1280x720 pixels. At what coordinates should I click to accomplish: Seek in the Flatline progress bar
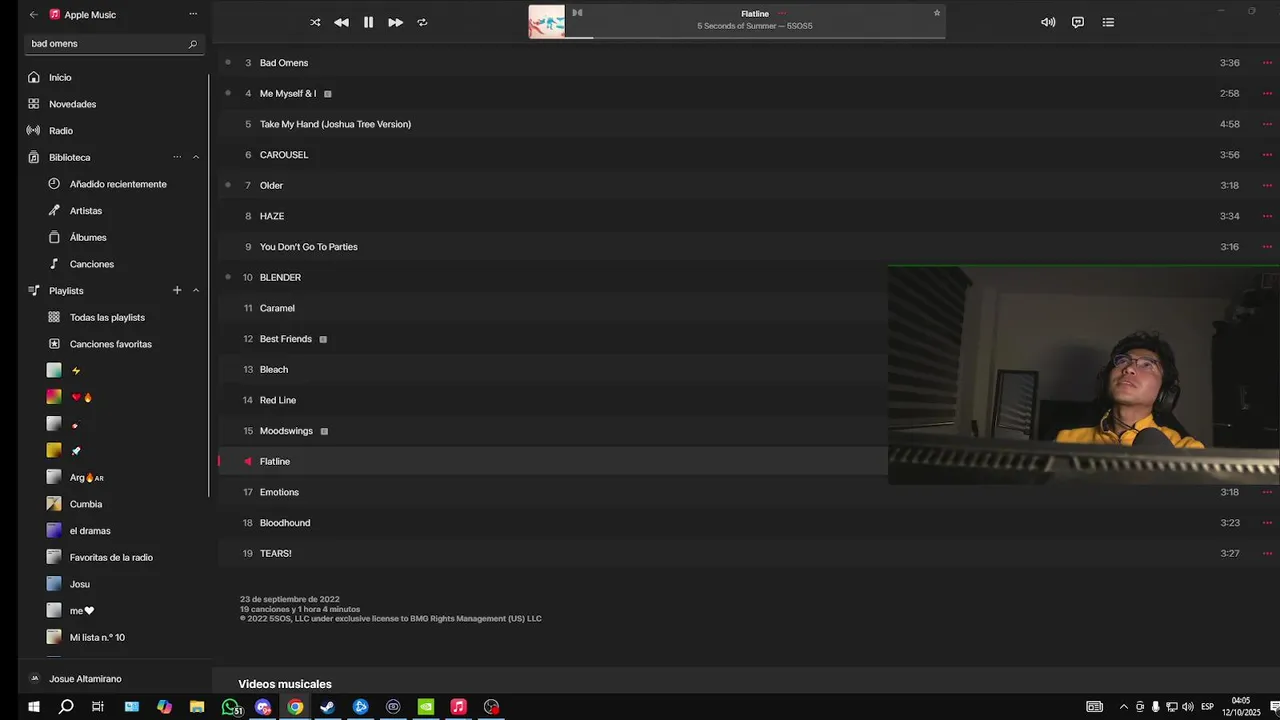coord(755,38)
